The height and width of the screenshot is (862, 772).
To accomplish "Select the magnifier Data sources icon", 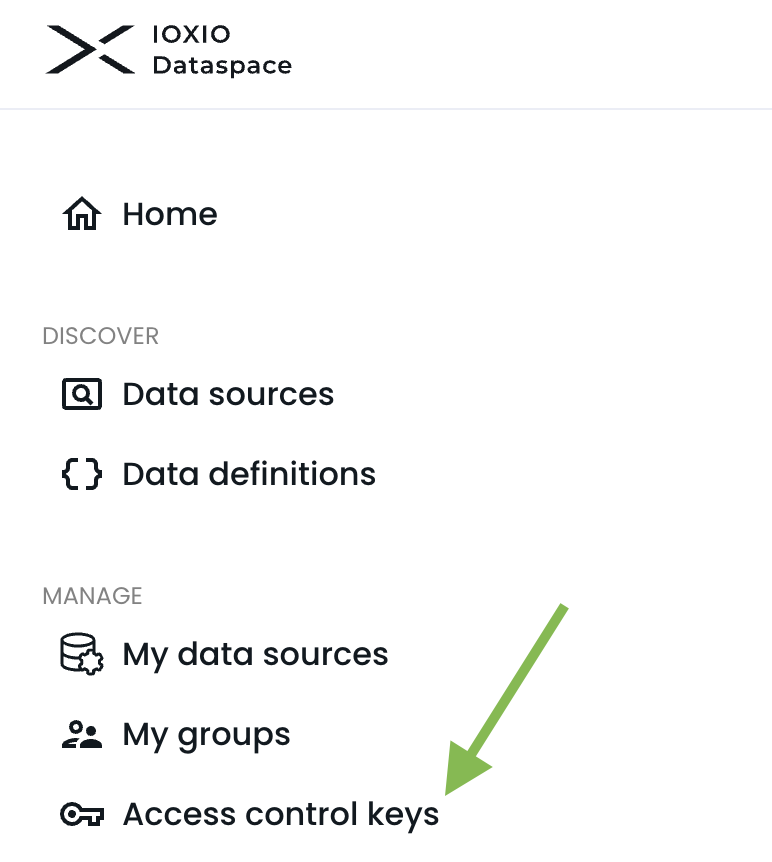I will point(83,393).
